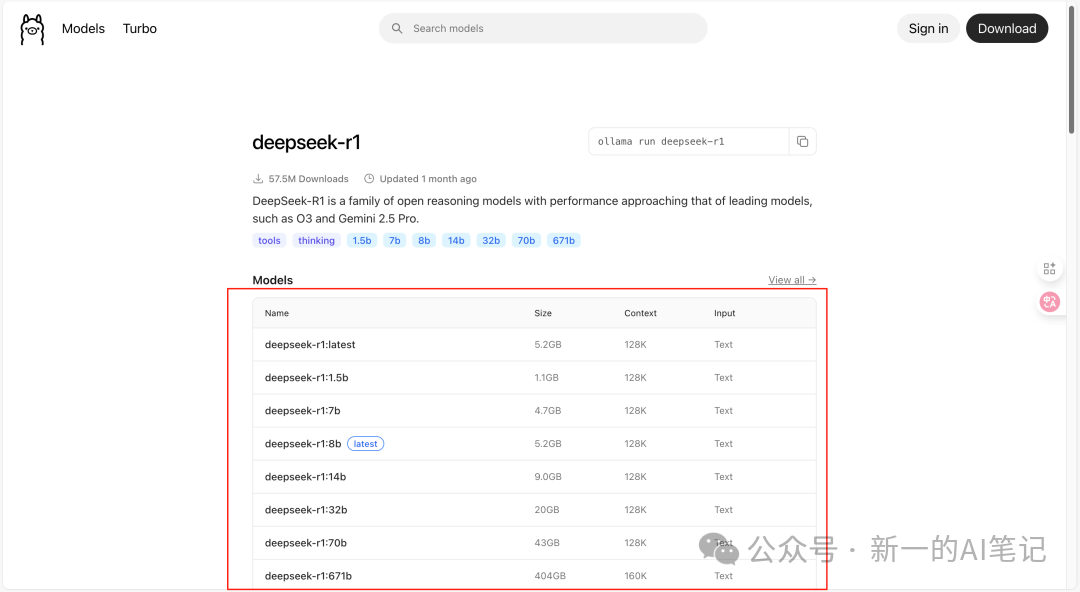Click the Download button
The height and width of the screenshot is (592, 1080).
click(1006, 28)
